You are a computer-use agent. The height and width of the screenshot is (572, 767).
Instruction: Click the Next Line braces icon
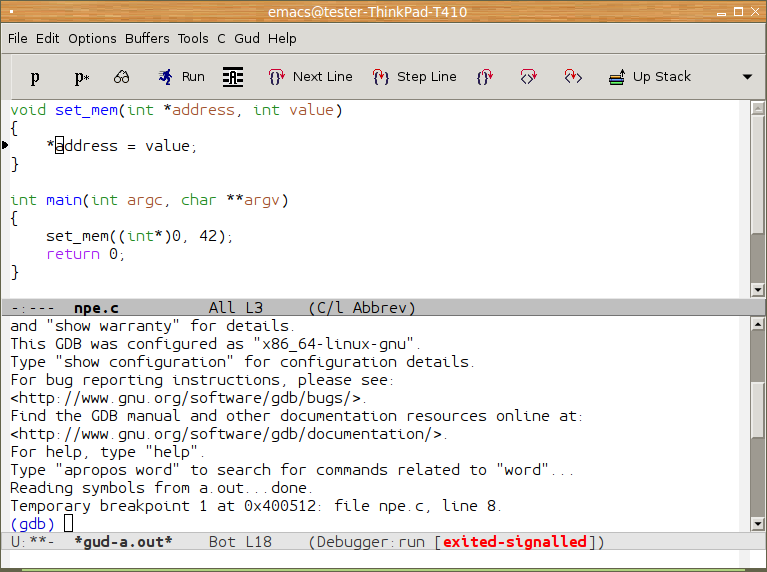point(276,77)
